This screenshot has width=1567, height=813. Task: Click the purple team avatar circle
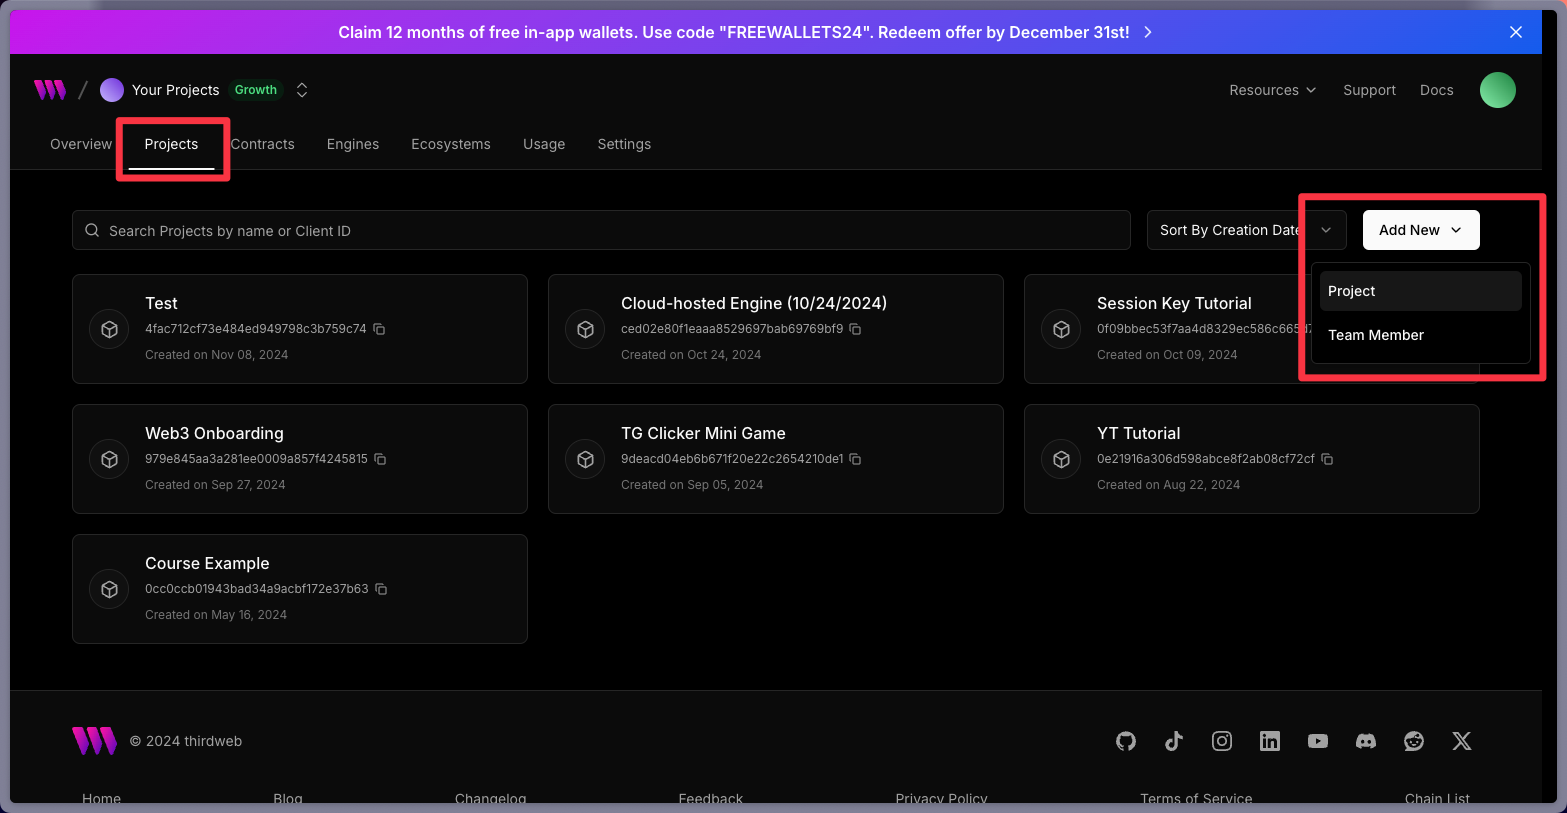click(112, 90)
